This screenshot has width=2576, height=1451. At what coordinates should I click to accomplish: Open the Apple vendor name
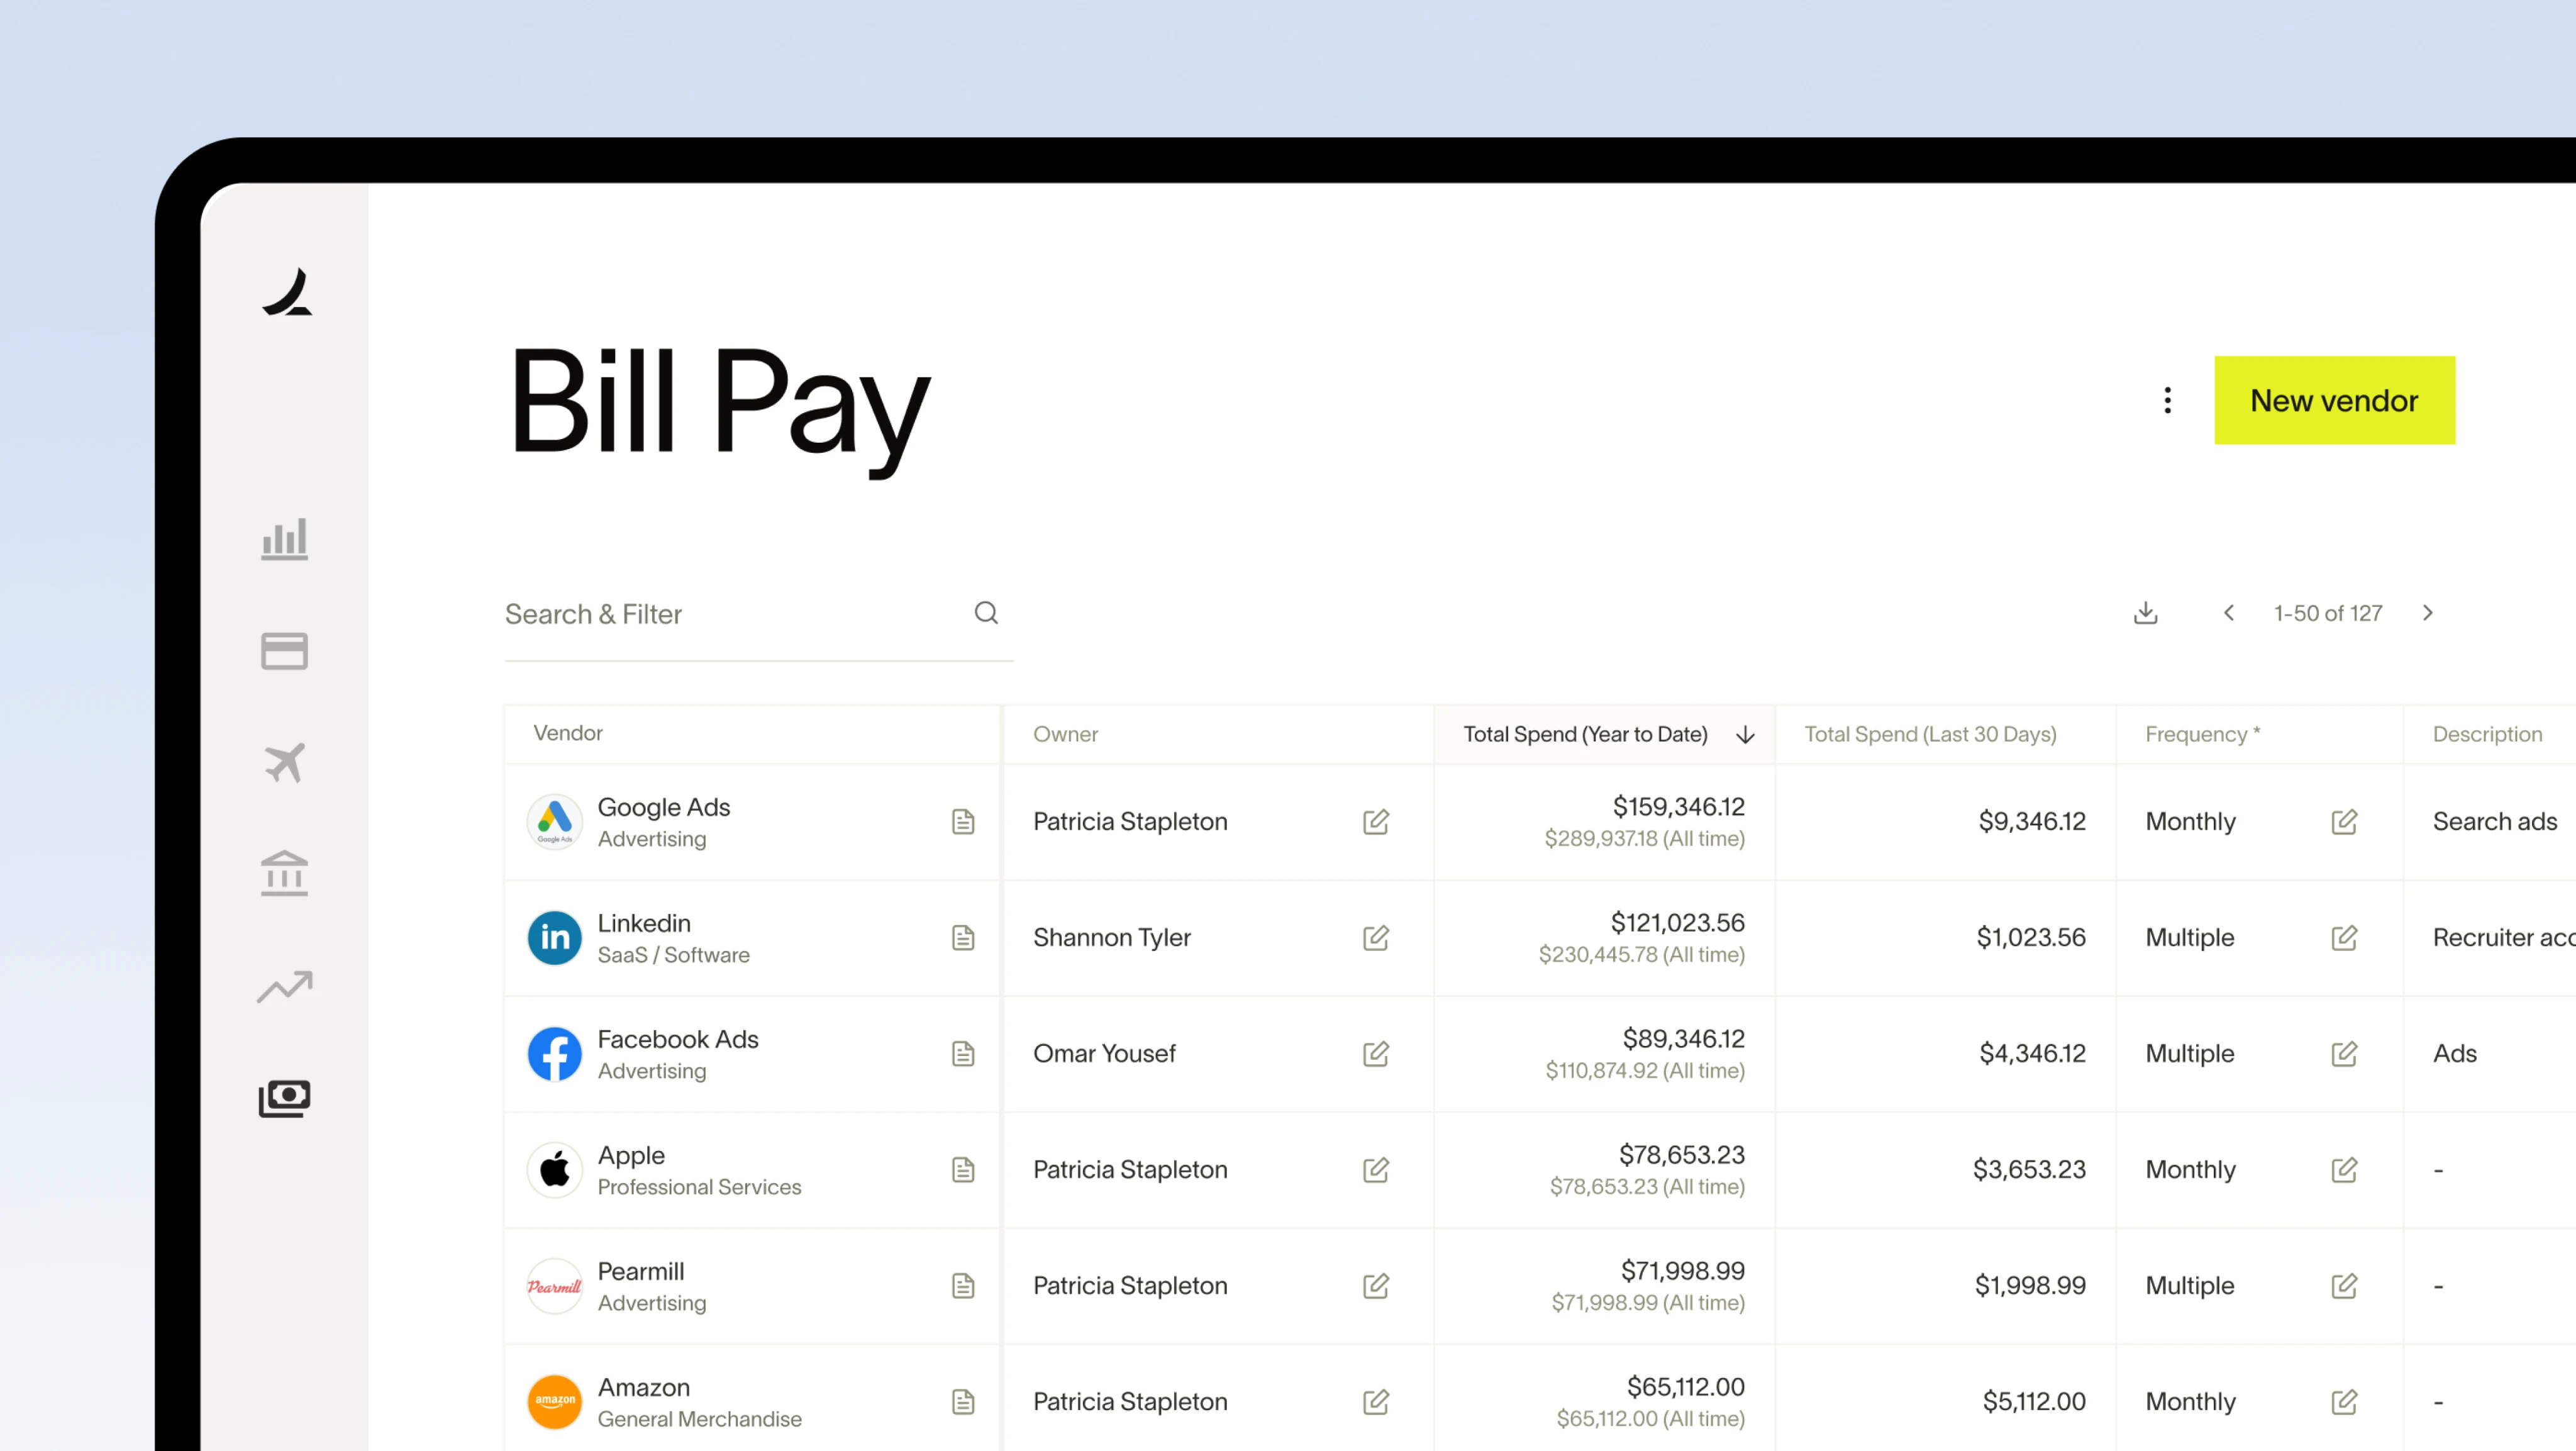631,1155
